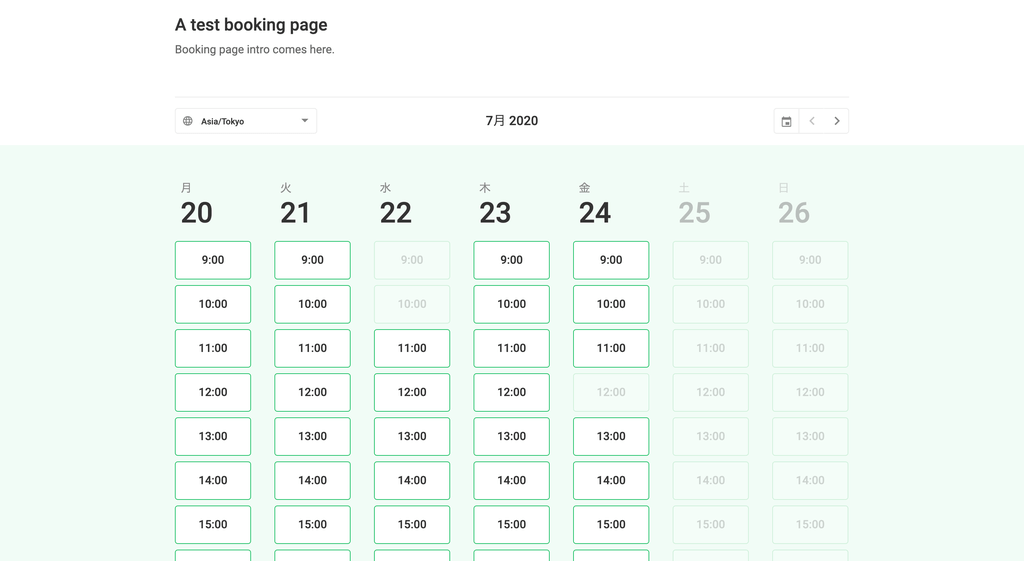
Task: Click the Thursday 23 day header
Action: [495, 204]
